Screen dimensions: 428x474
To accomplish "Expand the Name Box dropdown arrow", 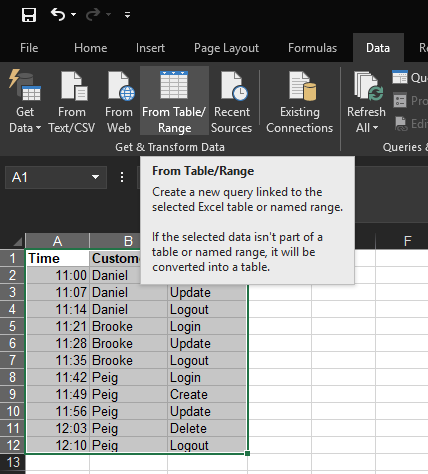I will click(x=96, y=177).
